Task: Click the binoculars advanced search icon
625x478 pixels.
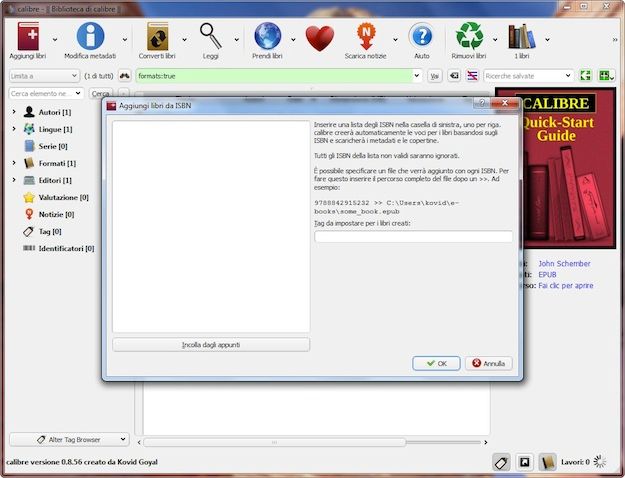Action: [x=125, y=76]
